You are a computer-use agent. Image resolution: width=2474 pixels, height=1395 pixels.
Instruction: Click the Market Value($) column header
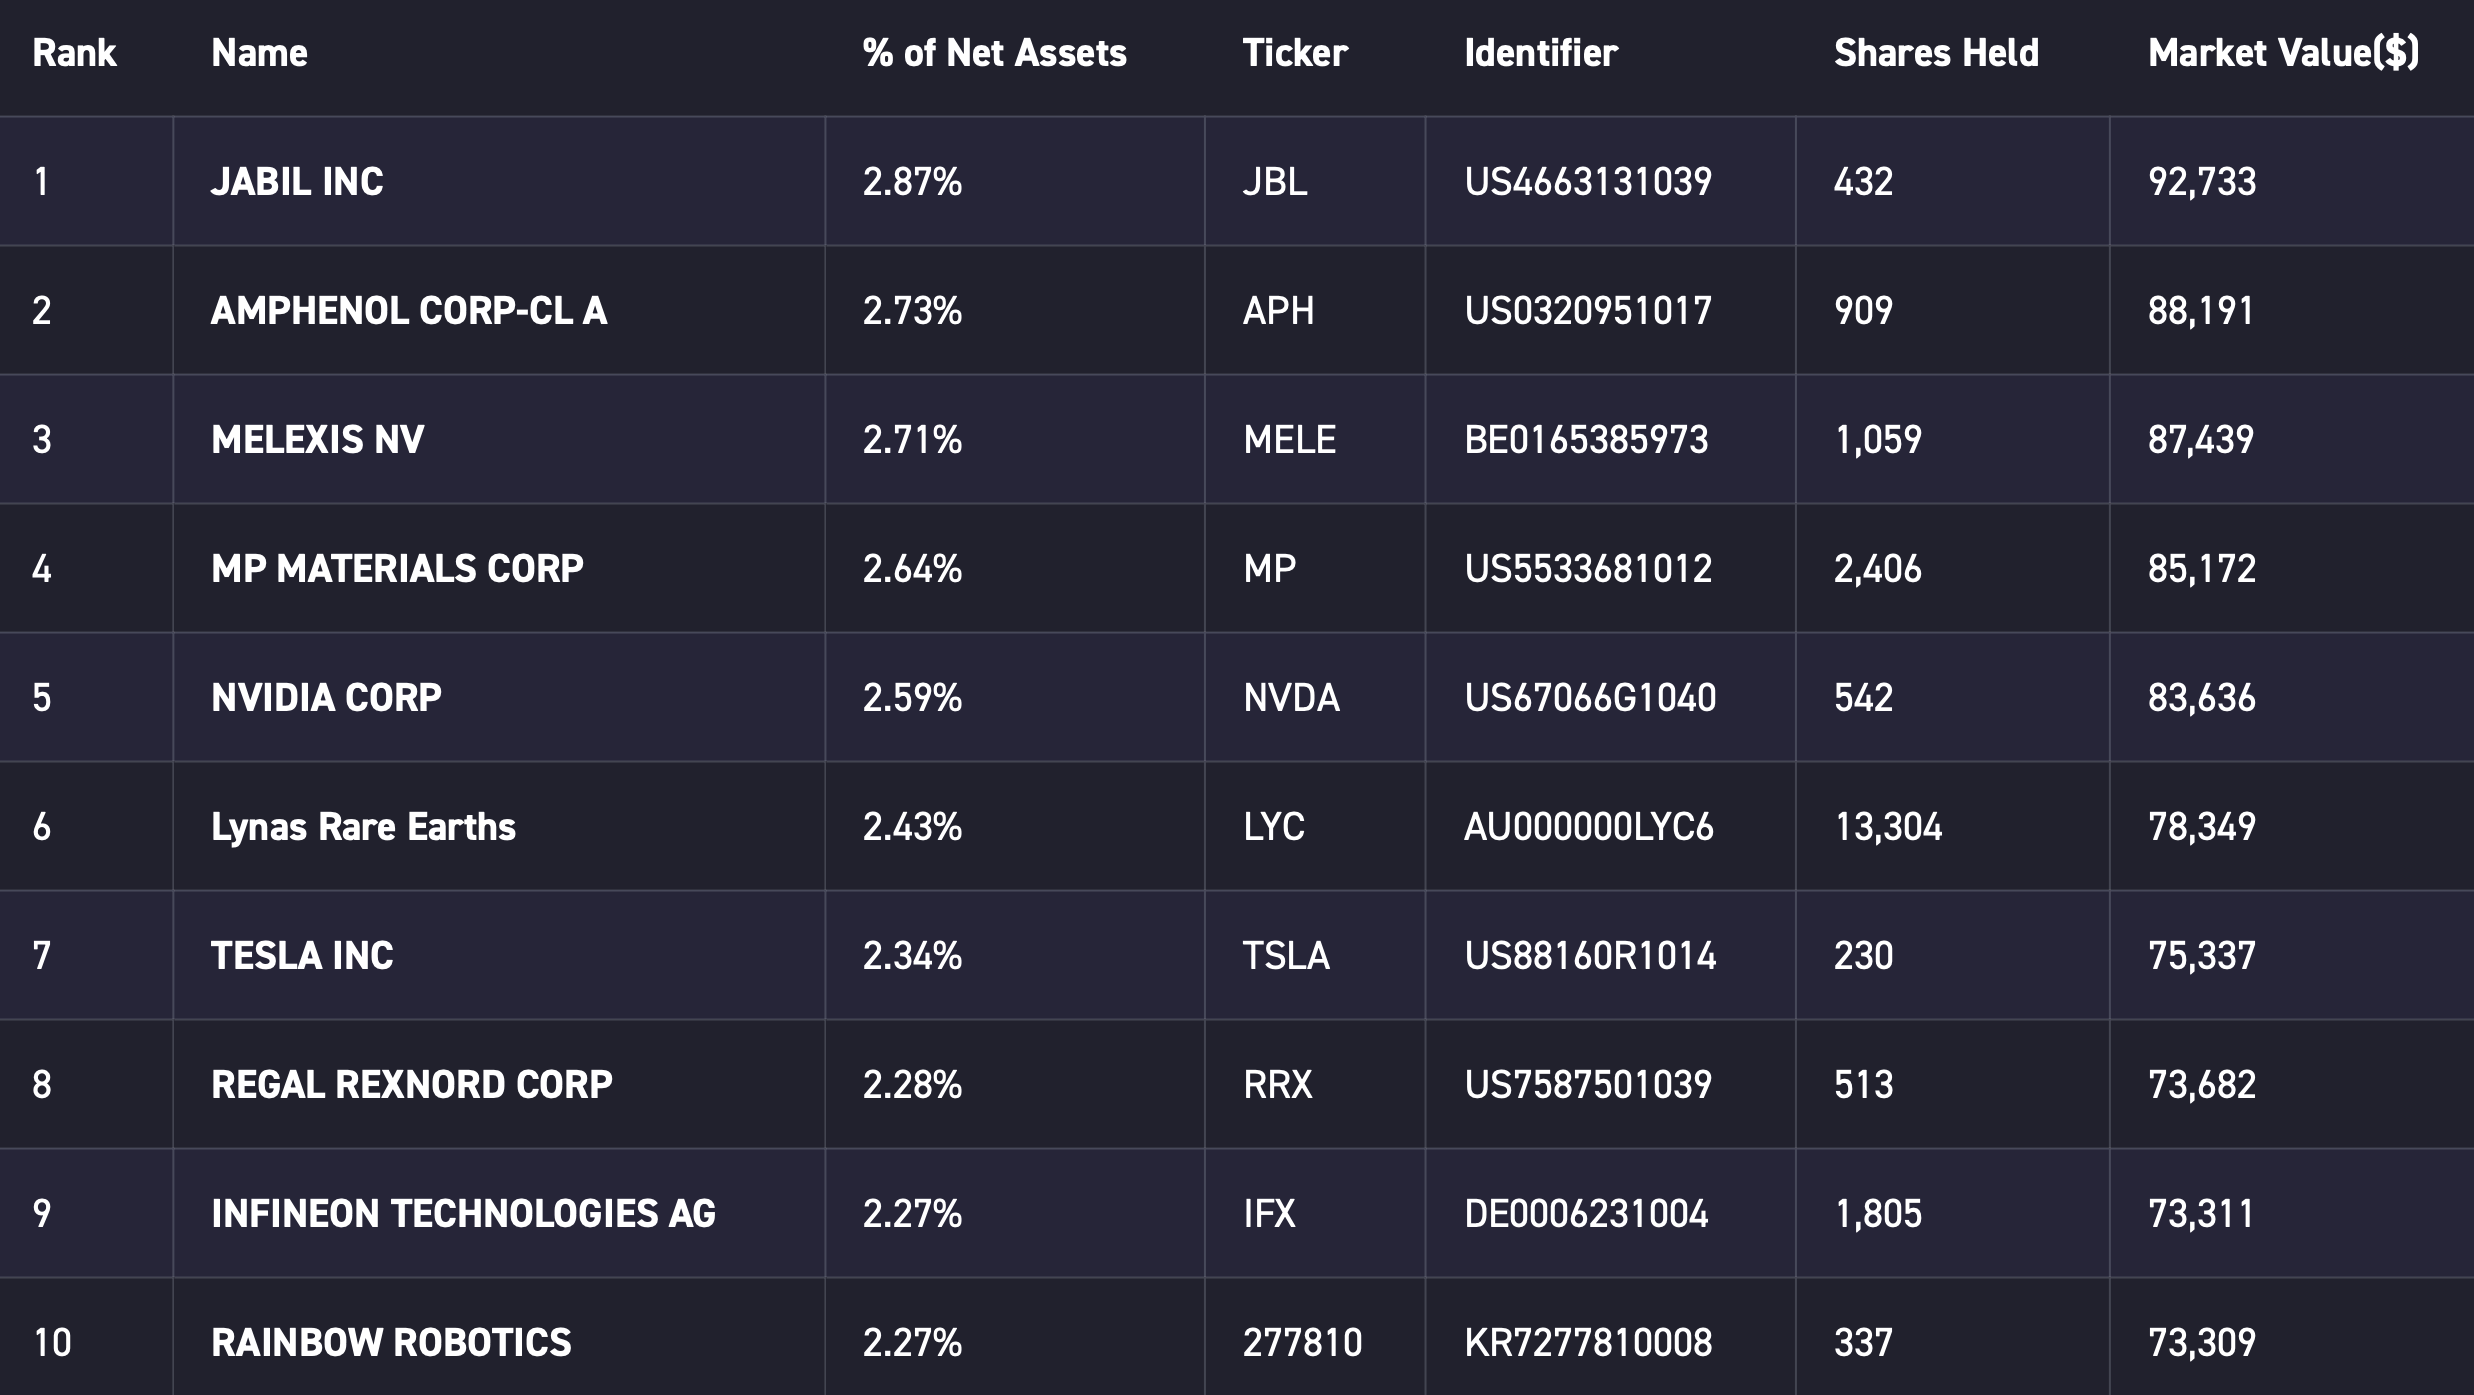(x=2283, y=53)
